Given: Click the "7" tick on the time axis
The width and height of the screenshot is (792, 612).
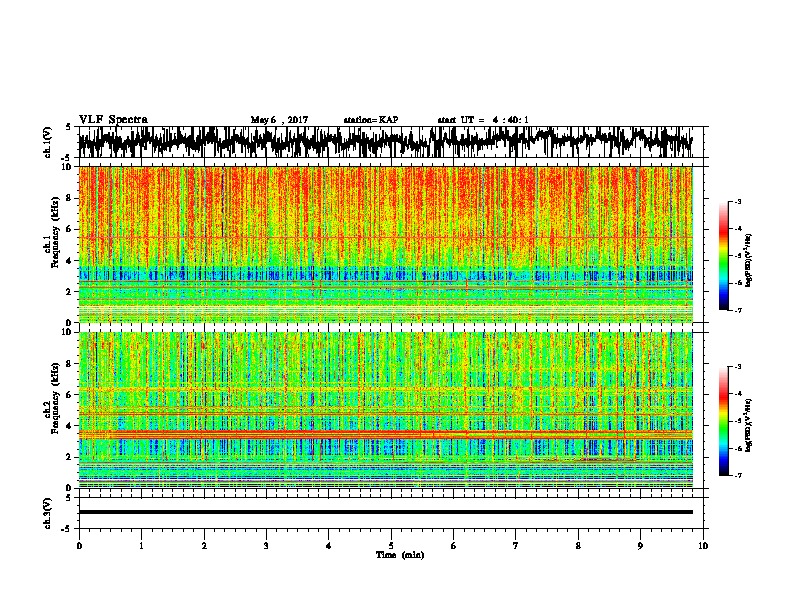Looking at the screenshot, I should pyautogui.click(x=516, y=546).
